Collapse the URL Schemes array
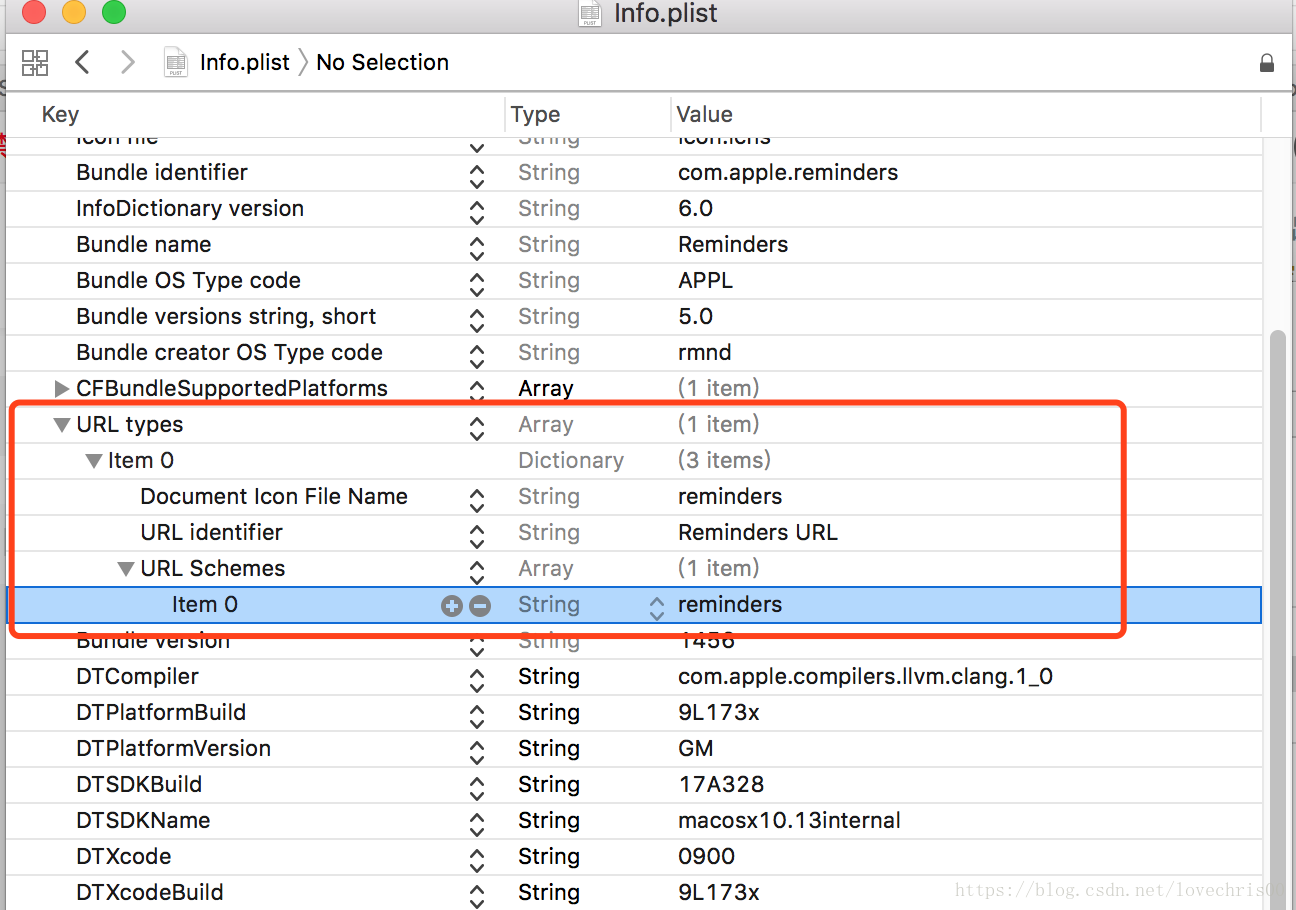The image size is (1296, 910). point(126,569)
